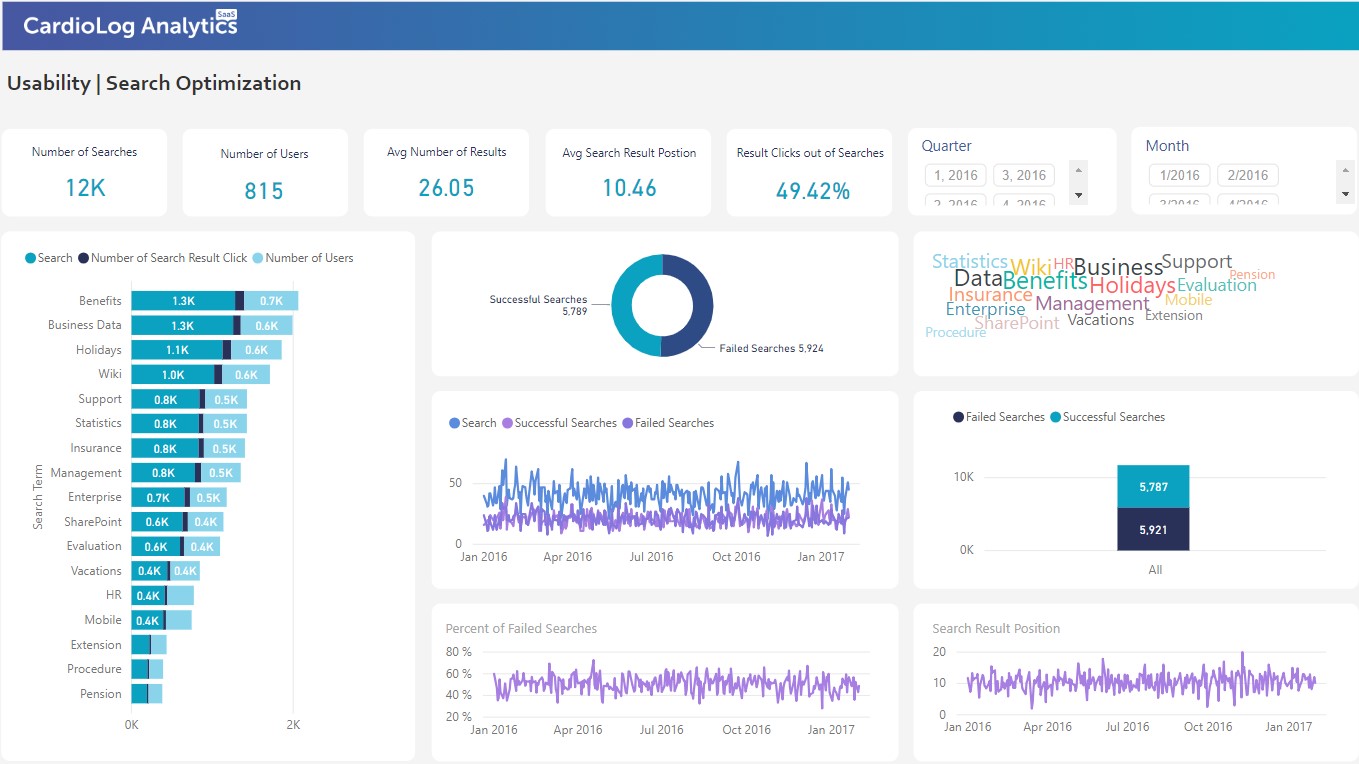Click the 49.42% Result Clicks value

pyautogui.click(x=812, y=191)
